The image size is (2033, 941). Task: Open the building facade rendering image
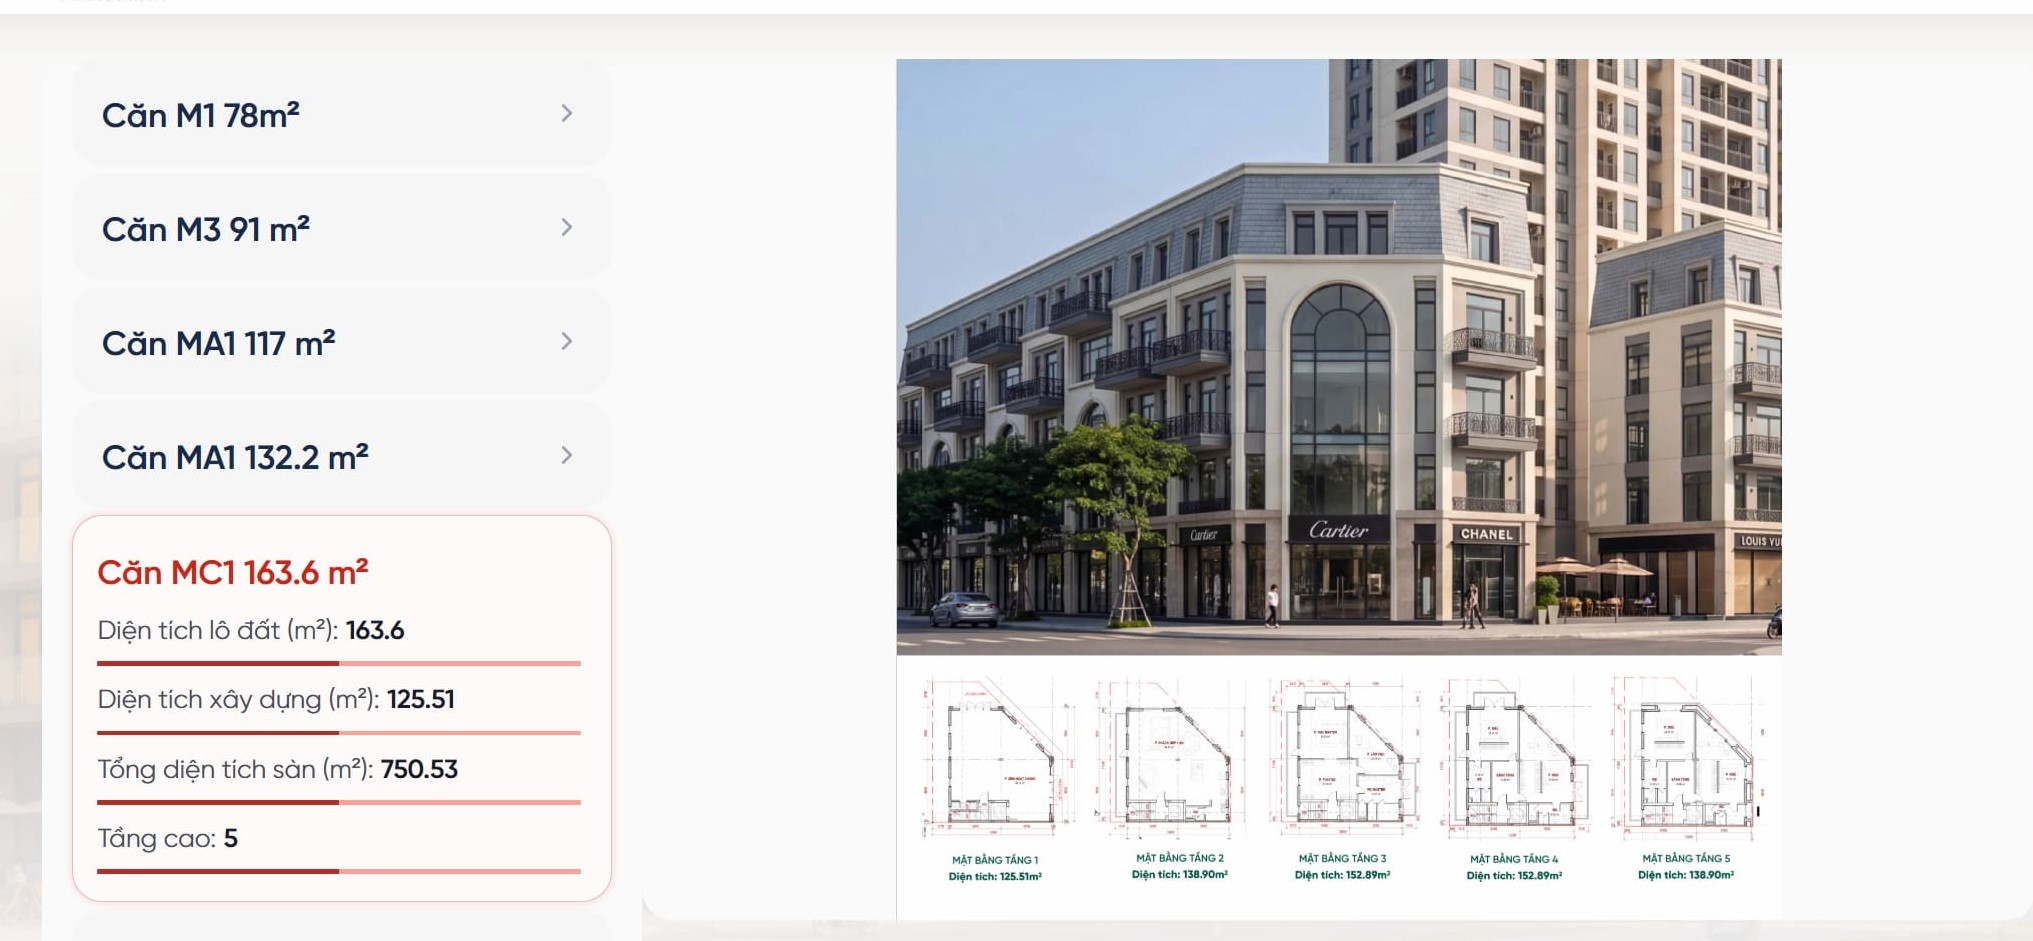tap(1339, 357)
